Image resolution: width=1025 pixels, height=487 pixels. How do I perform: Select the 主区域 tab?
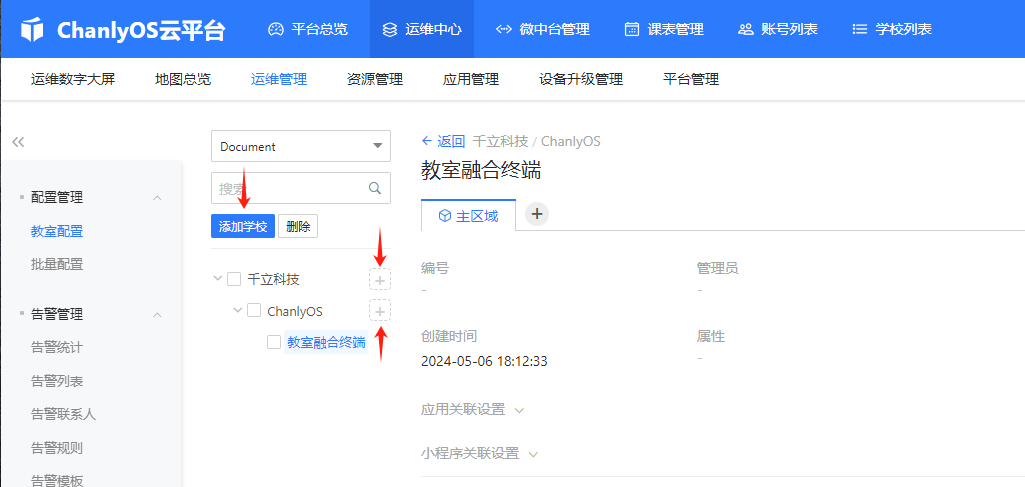point(468,215)
